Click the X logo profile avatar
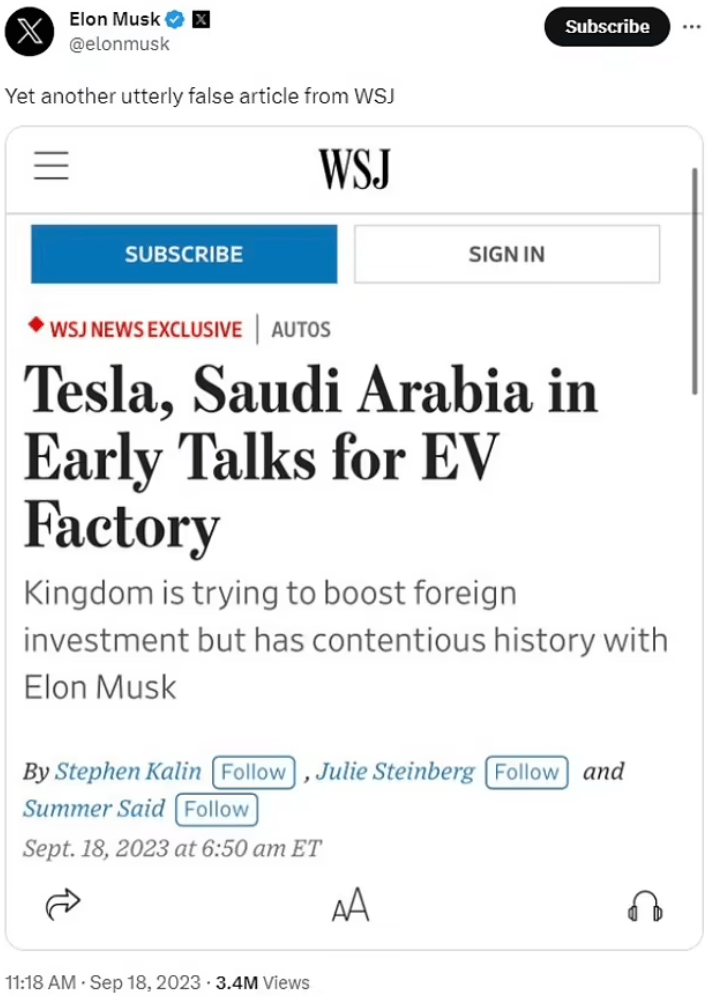Image resolution: width=717 pixels, height=997 pixels. (29, 31)
